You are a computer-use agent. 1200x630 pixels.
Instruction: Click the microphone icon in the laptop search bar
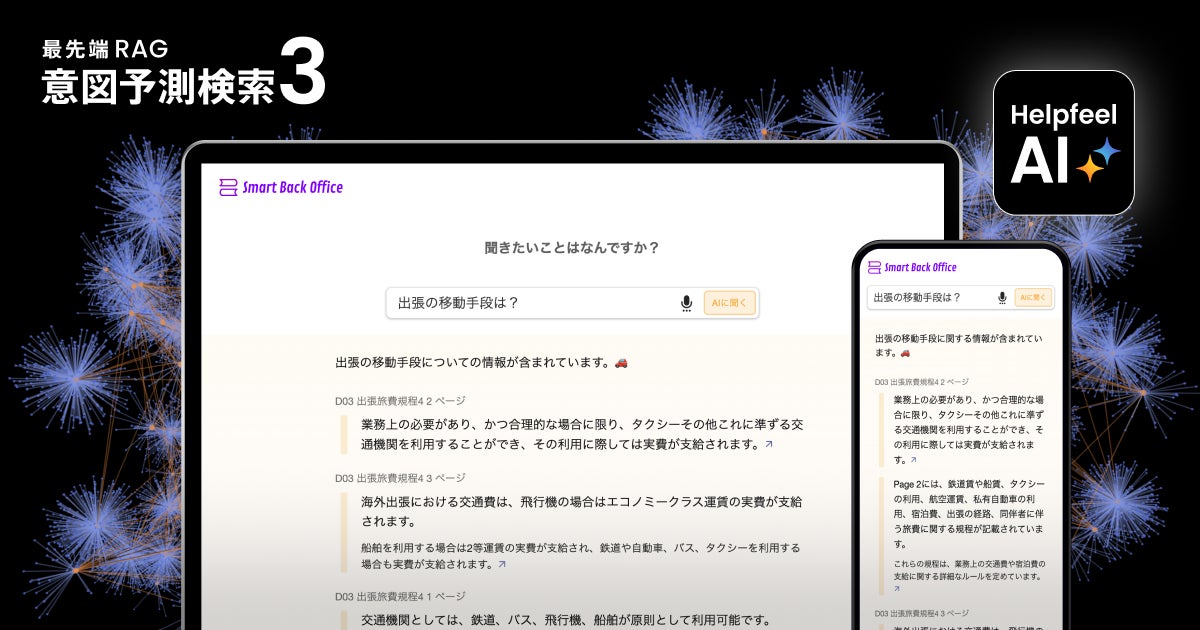click(686, 303)
